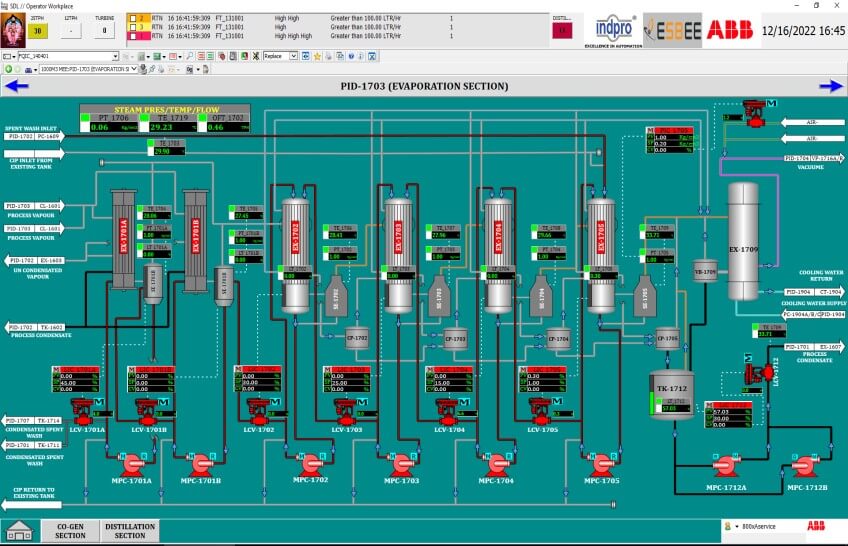Image resolution: width=848 pixels, height=546 pixels.
Task: Select pump MPC-1704 symbol
Action: coord(496,464)
